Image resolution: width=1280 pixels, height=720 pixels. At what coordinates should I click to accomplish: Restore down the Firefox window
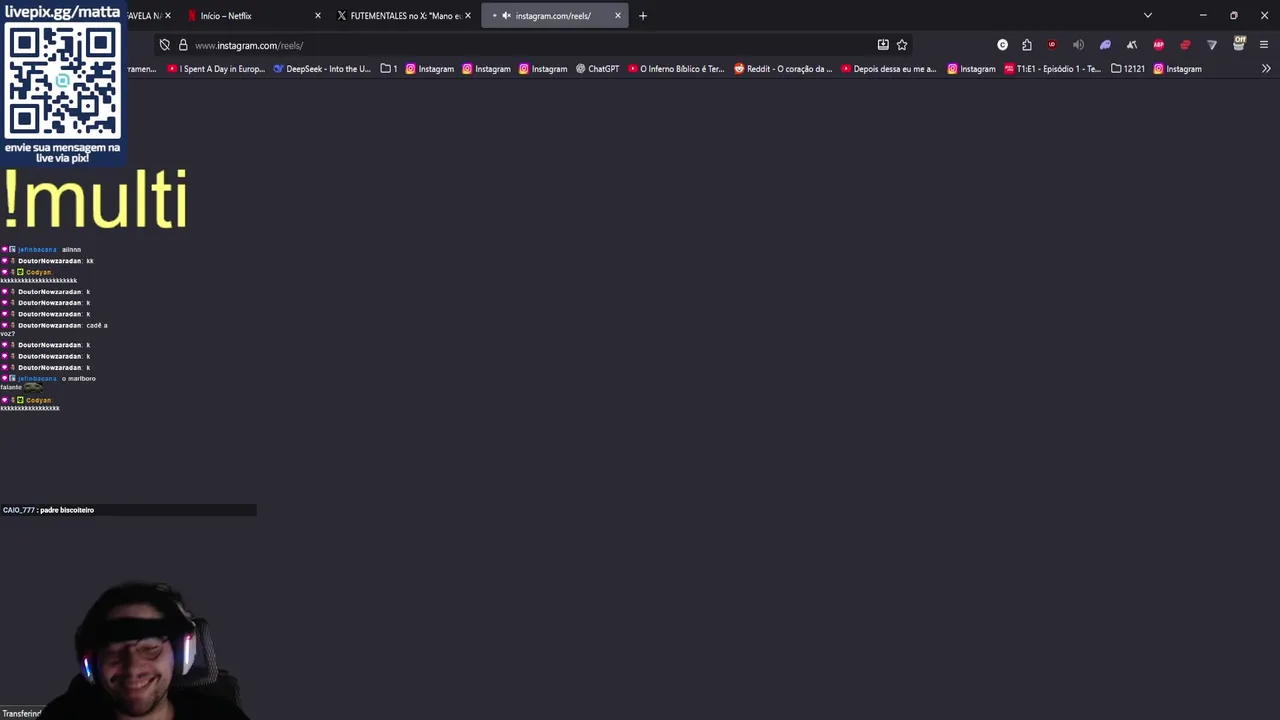tap(1234, 16)
